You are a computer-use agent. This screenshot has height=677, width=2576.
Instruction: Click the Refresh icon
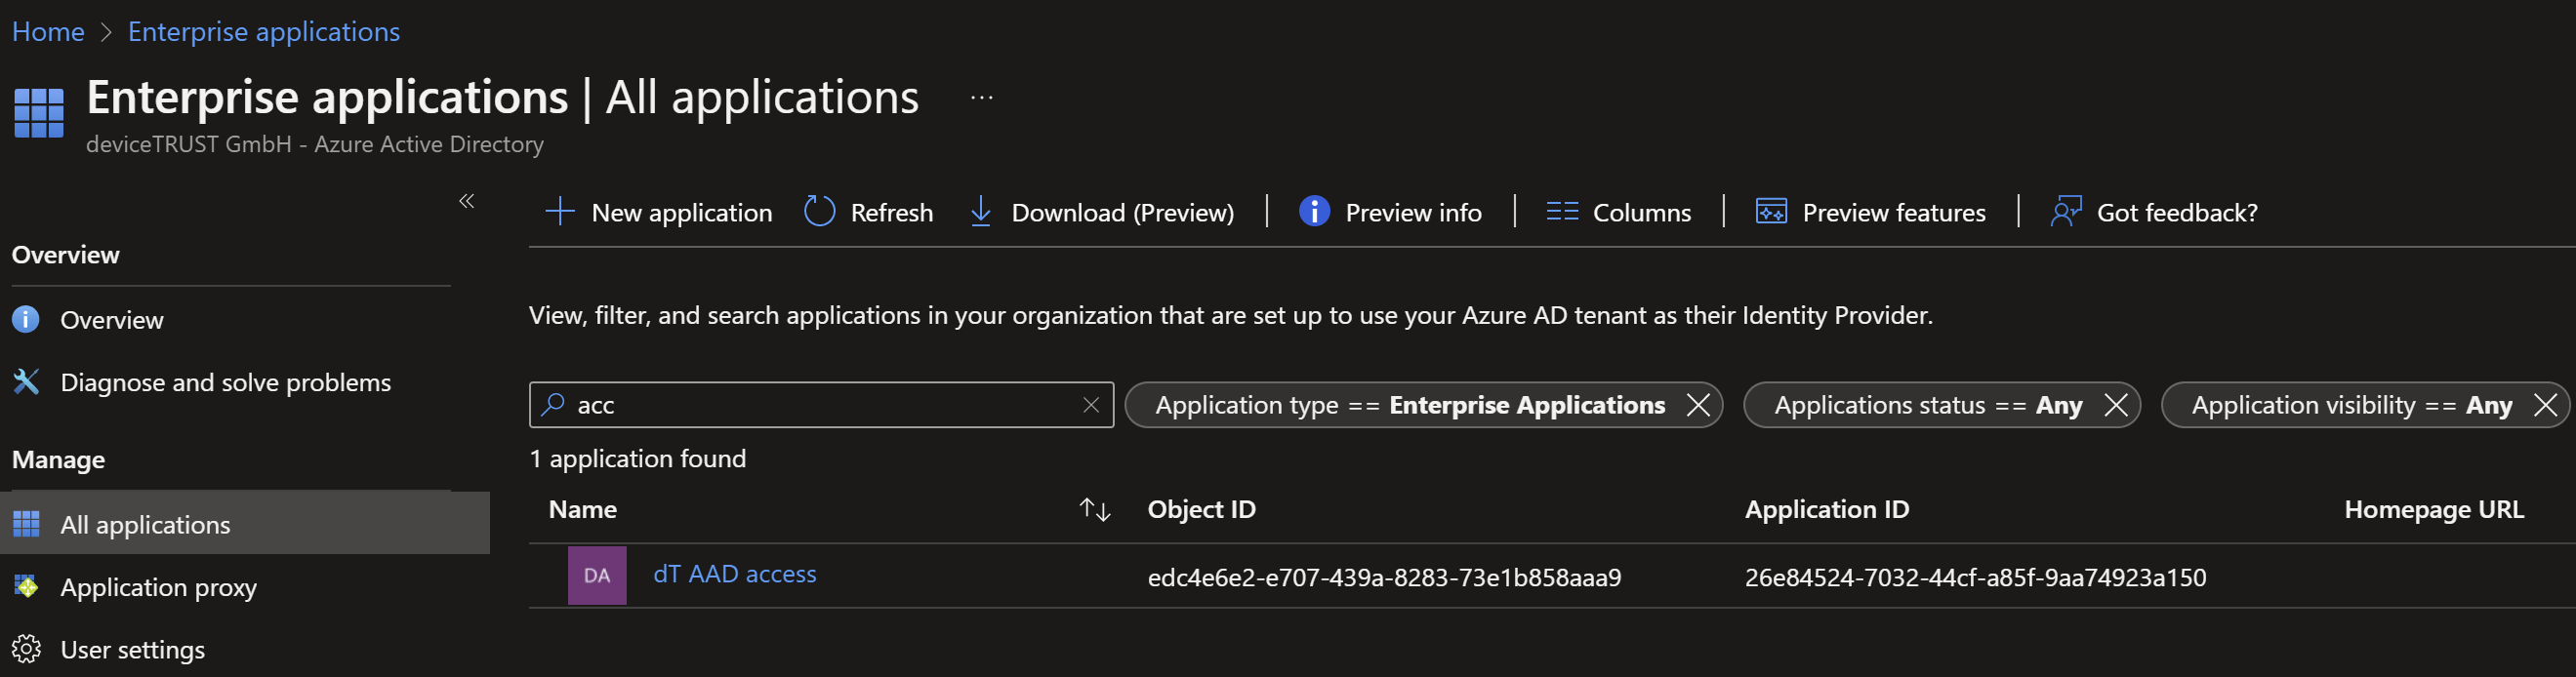pyautogui.click(x=819, y=212)
